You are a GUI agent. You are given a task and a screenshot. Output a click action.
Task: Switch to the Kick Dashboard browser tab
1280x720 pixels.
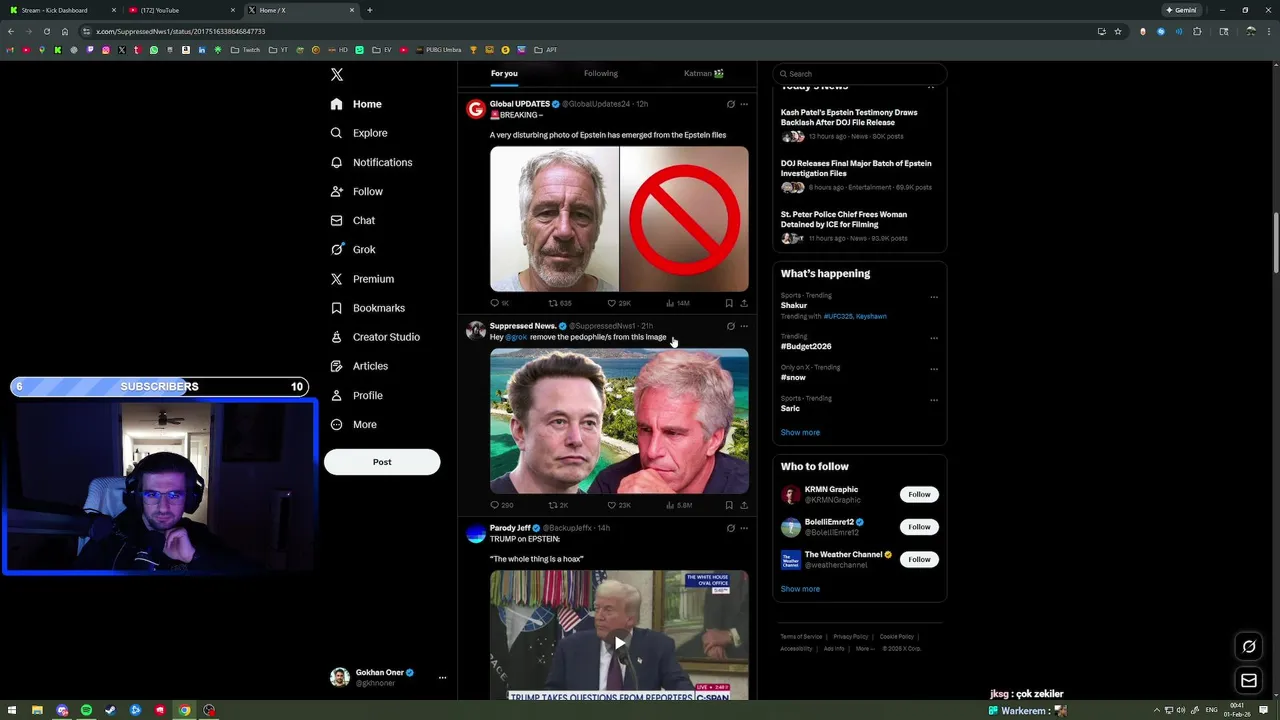(61, 10)
